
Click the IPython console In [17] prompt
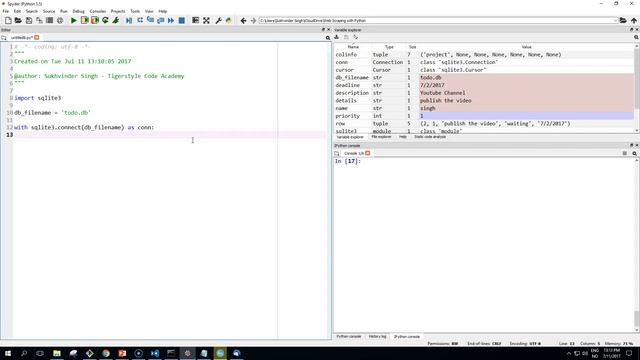point(348,161)
